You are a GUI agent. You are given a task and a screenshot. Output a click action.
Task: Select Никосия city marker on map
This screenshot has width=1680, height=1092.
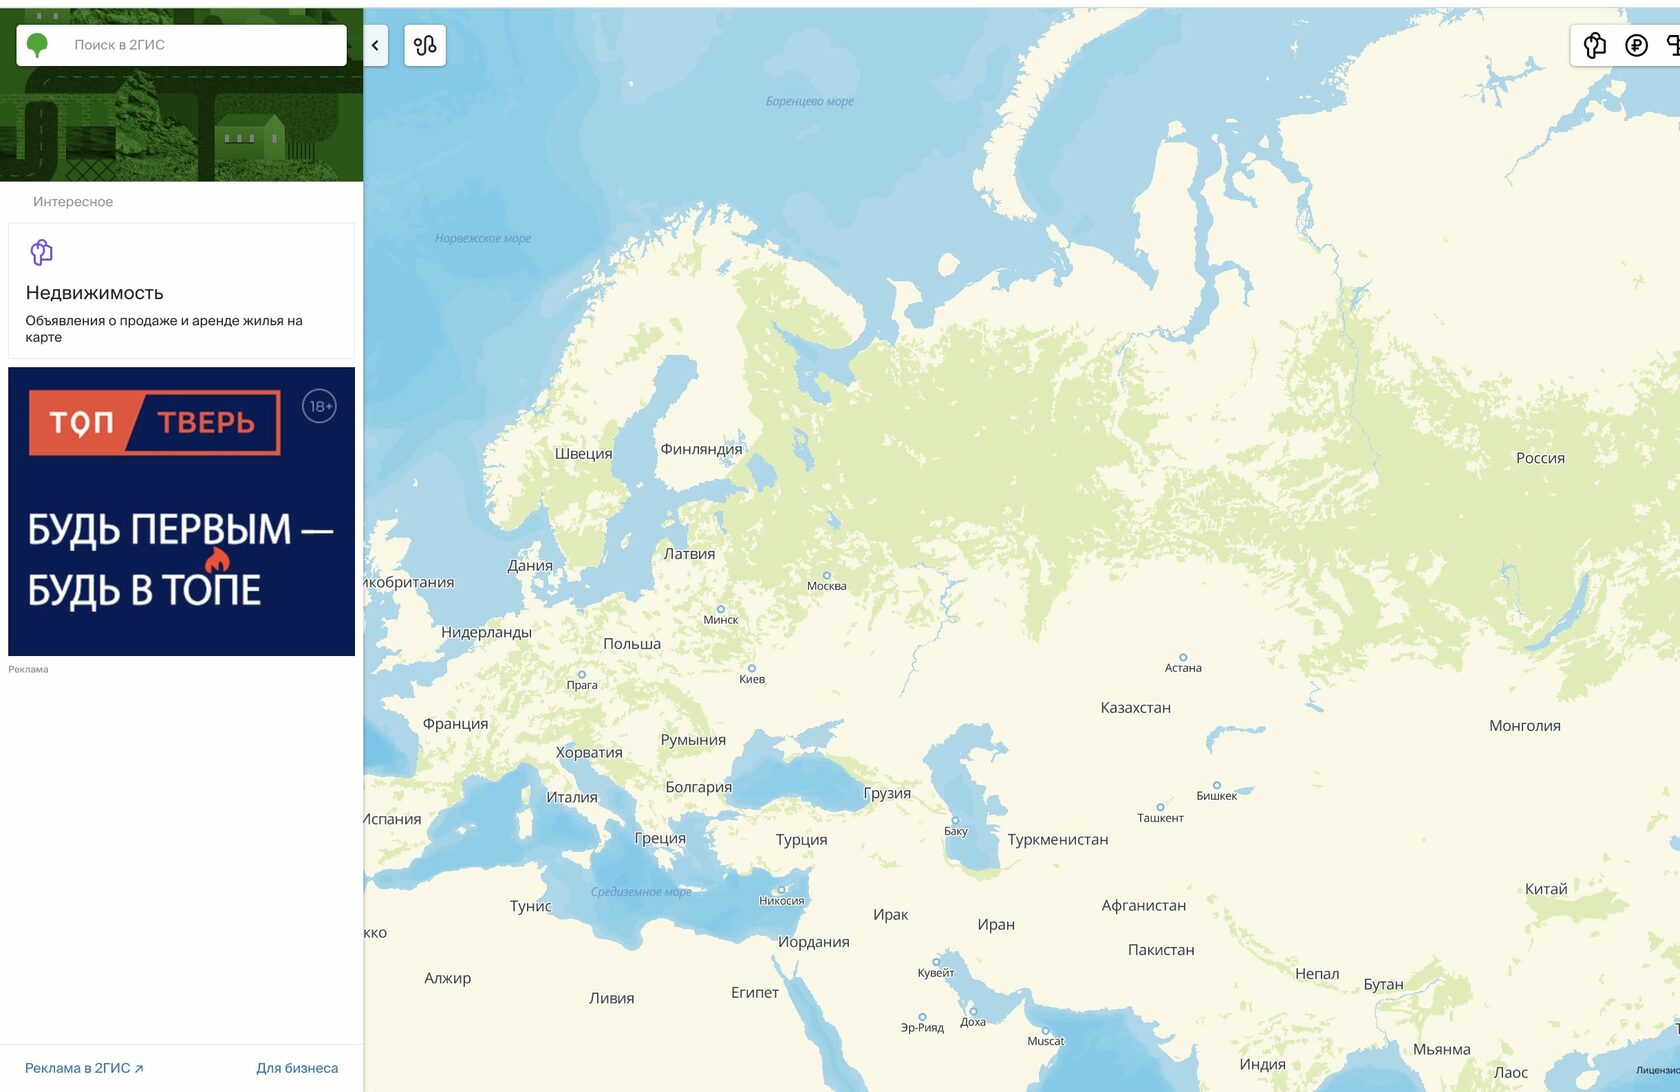(x=781, y=889)
